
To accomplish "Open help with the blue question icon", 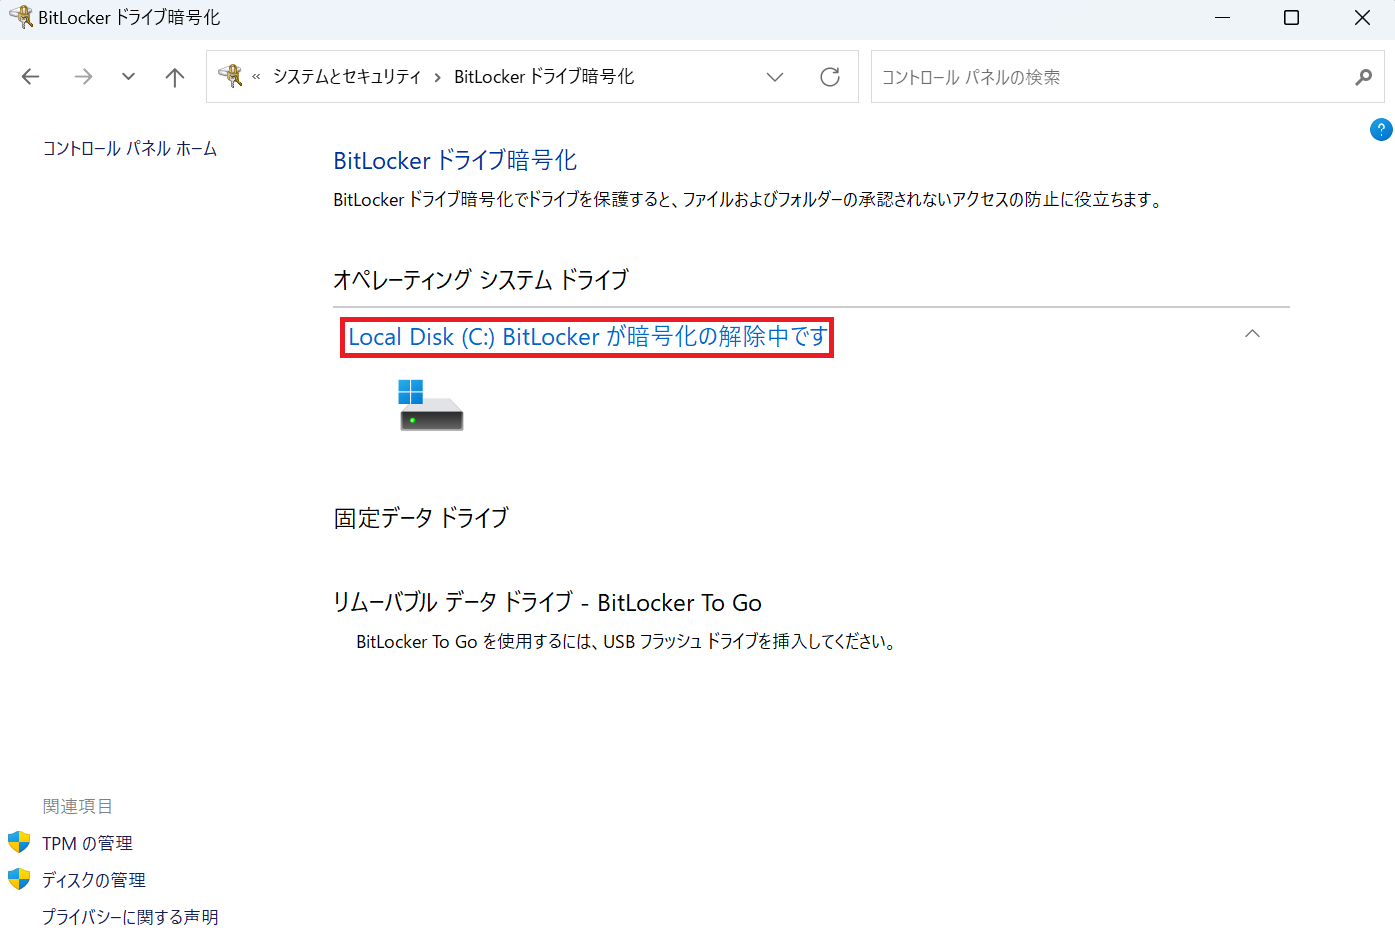I will click(1381, 129).
